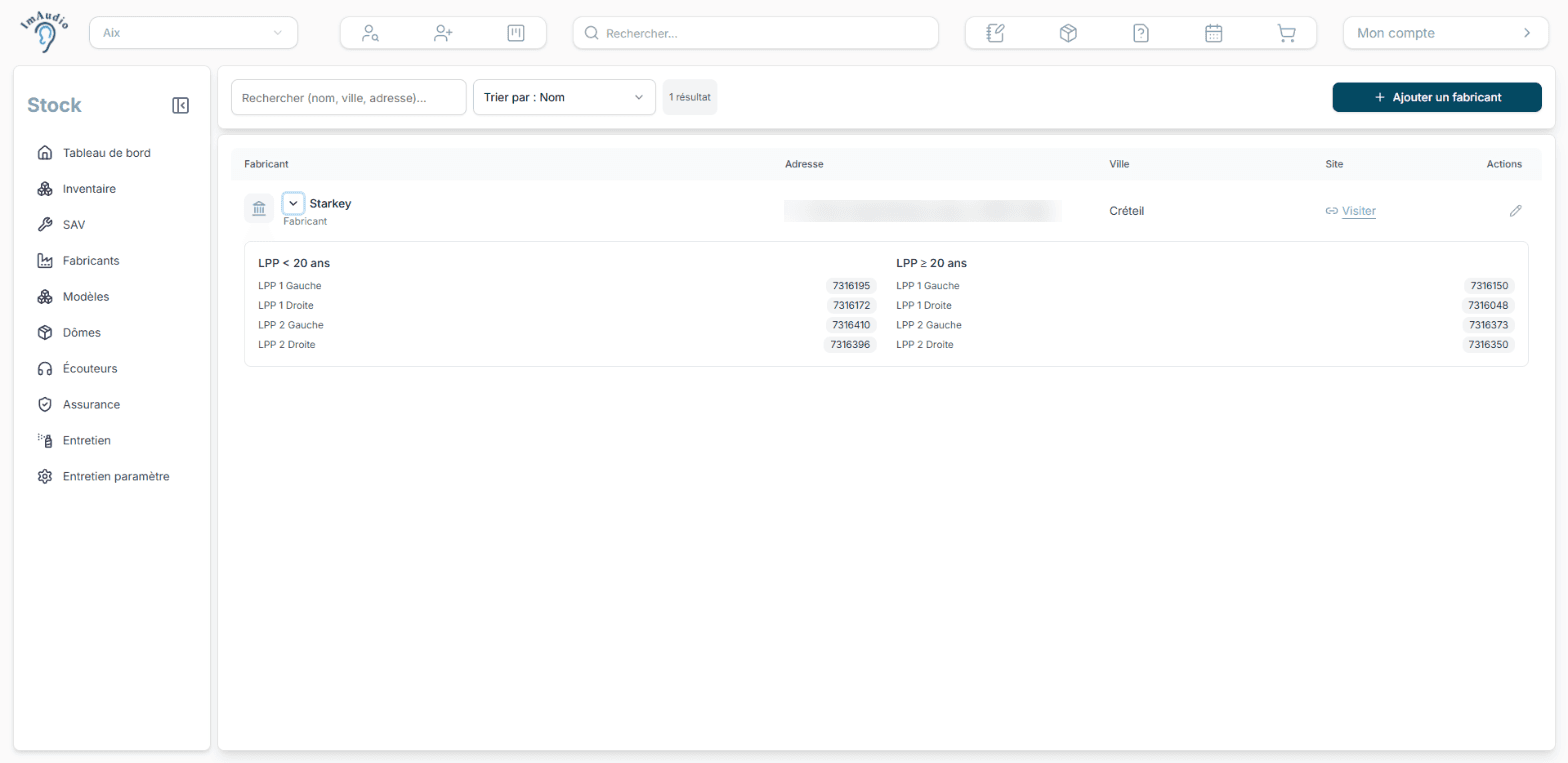1568x763 pixels.
Task: Open the Entretien section
Action: point(87,441)
